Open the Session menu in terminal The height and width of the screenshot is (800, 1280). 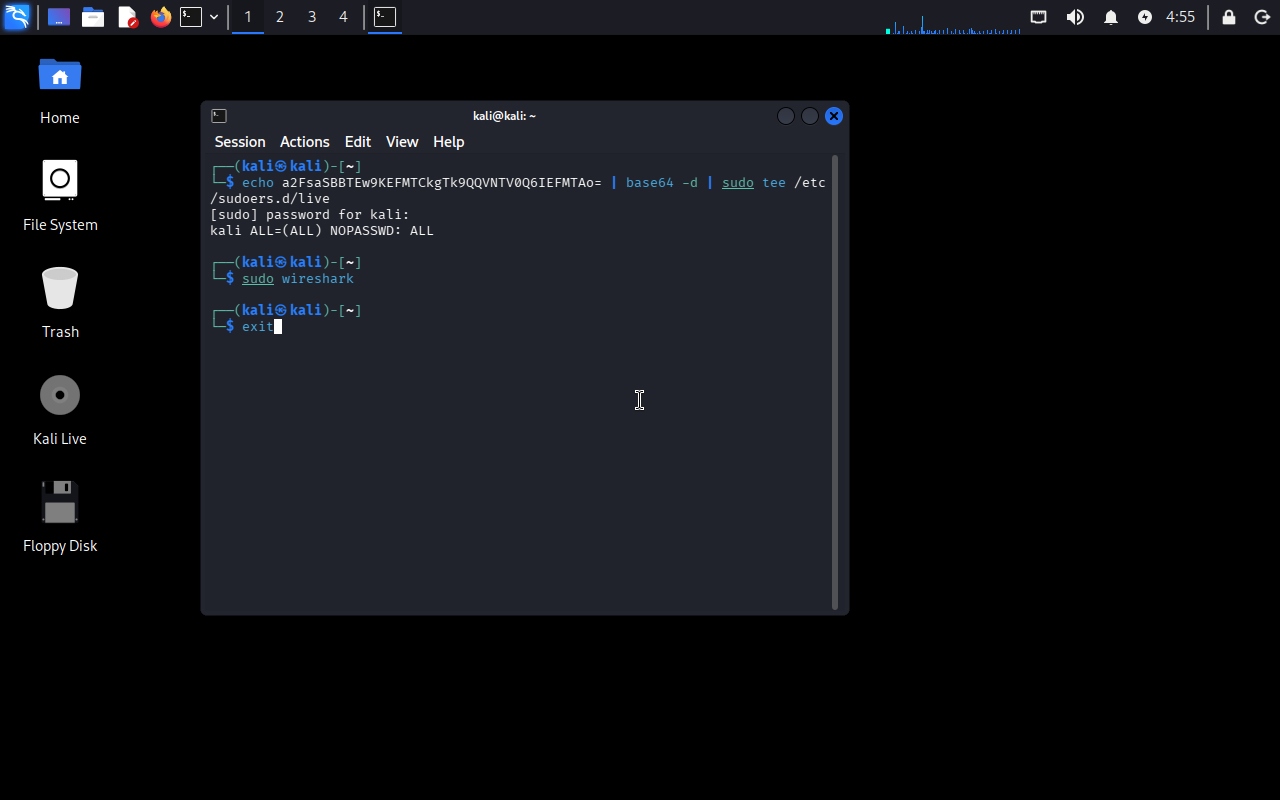240,142
